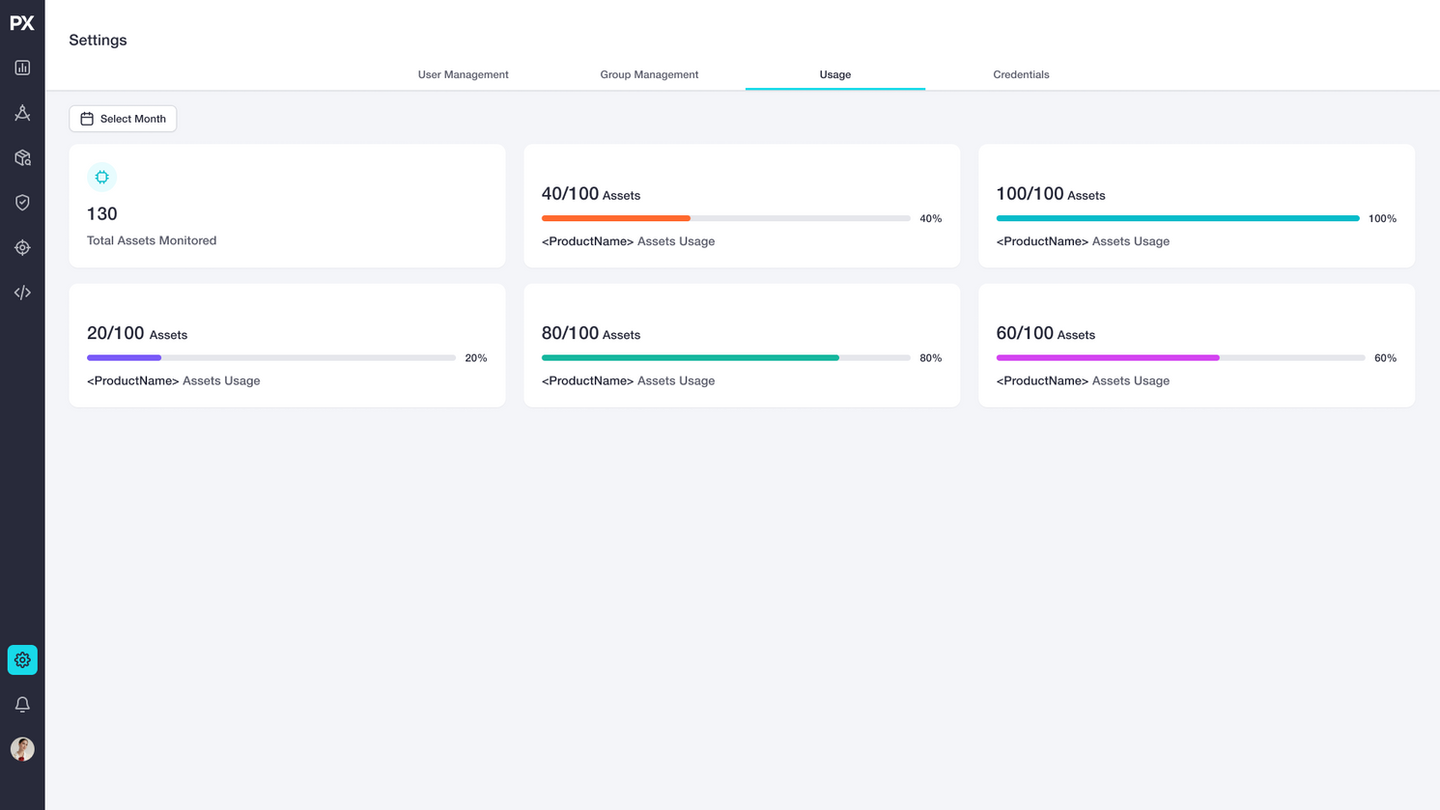Click the orange 40% usage bar

[726, 218]
